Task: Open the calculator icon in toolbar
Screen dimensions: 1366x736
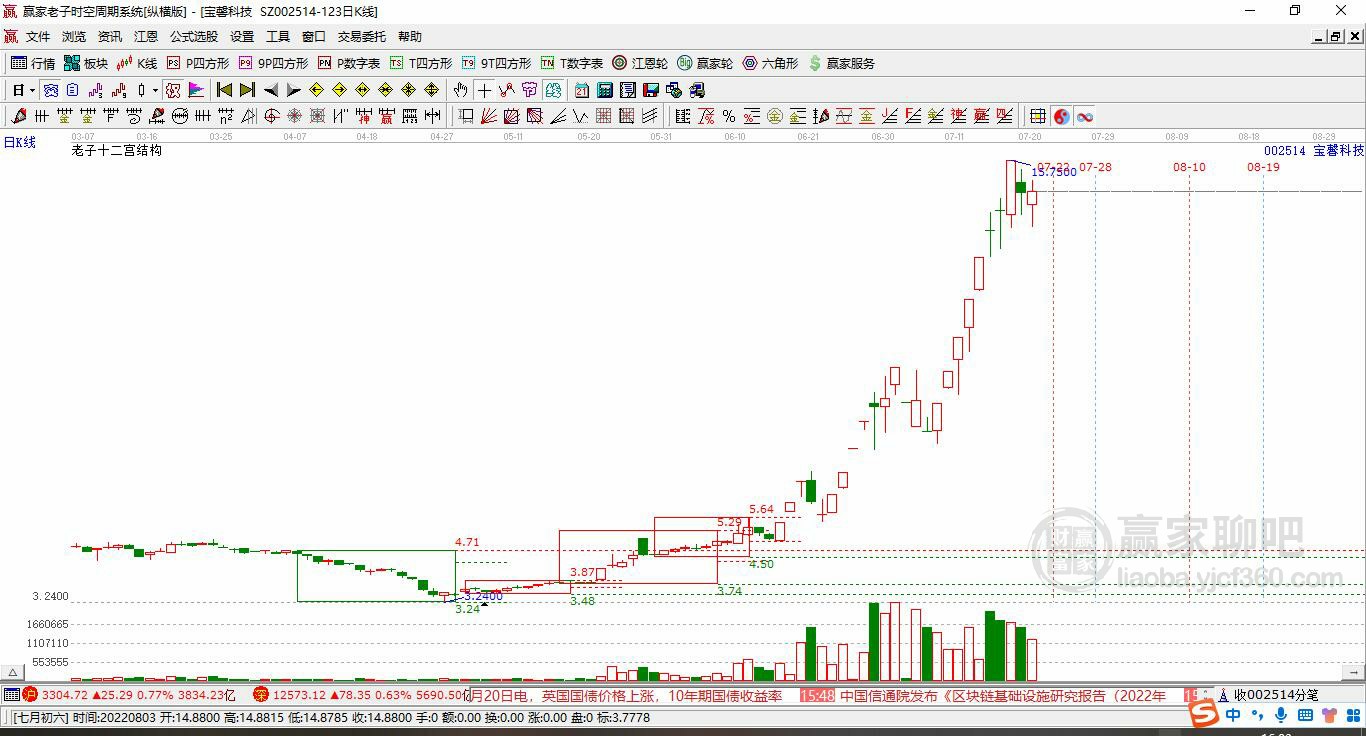Action: click(x=604, y=90)
